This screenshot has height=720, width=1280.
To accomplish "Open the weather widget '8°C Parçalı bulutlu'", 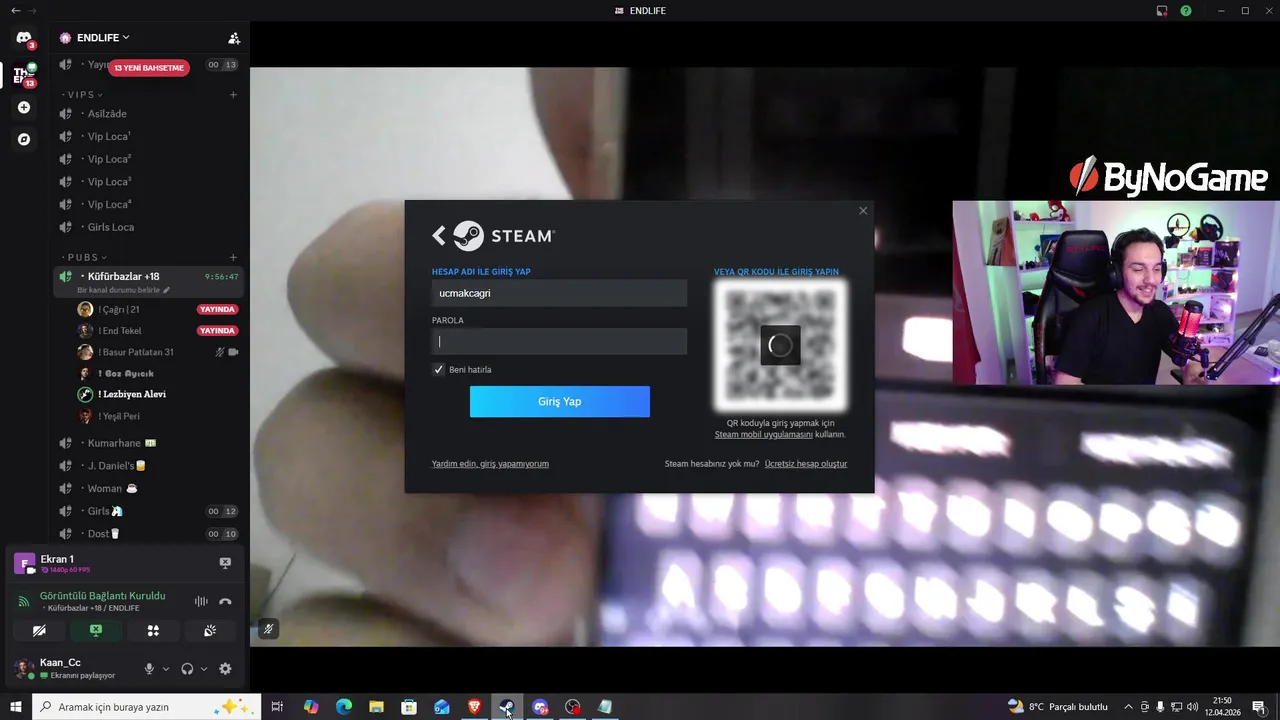I will click(1058, 707).
